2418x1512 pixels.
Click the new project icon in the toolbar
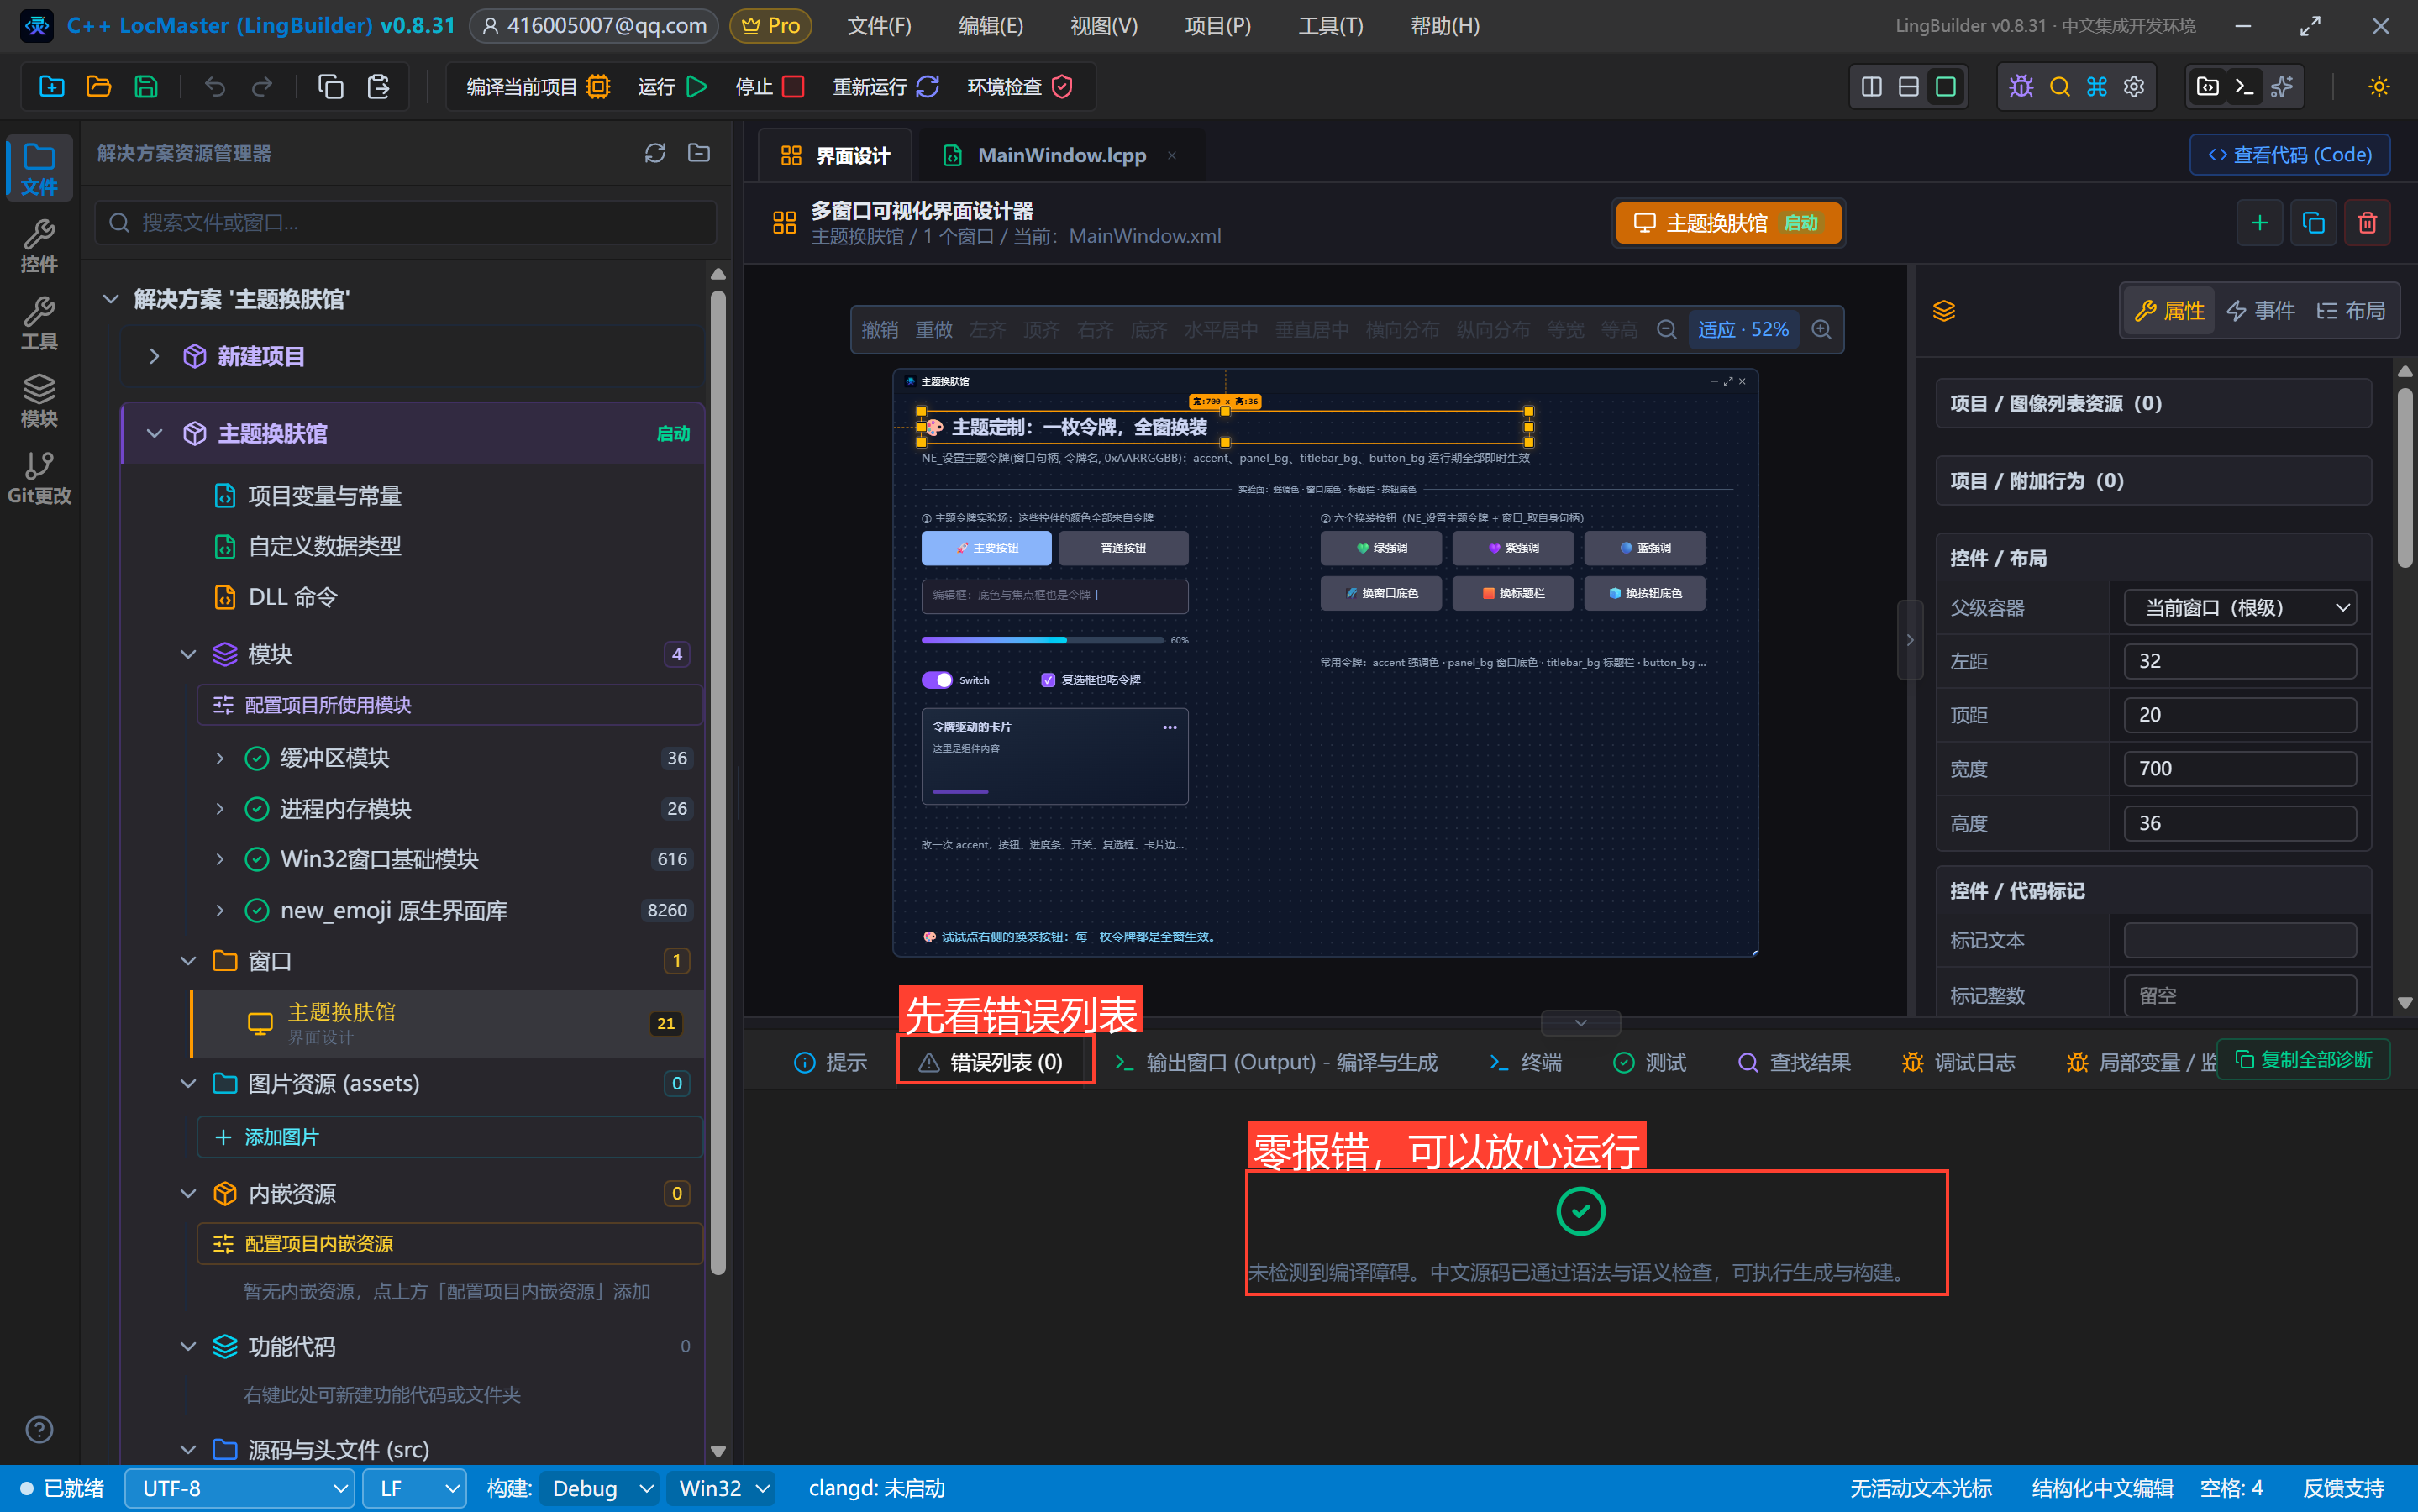(x=52, y=87)
